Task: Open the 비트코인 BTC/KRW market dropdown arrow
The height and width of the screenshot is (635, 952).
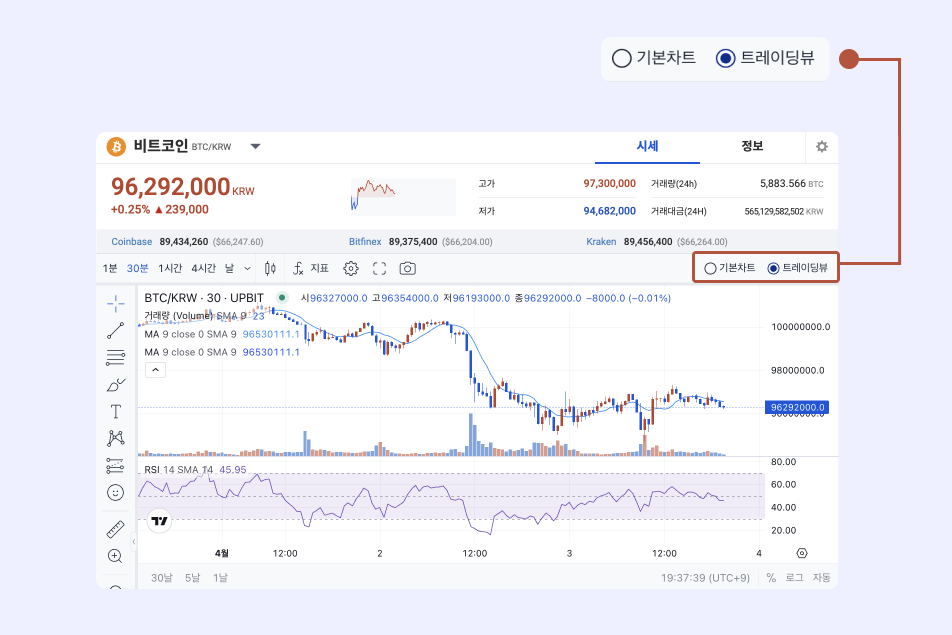Action: tap(256, 146)
